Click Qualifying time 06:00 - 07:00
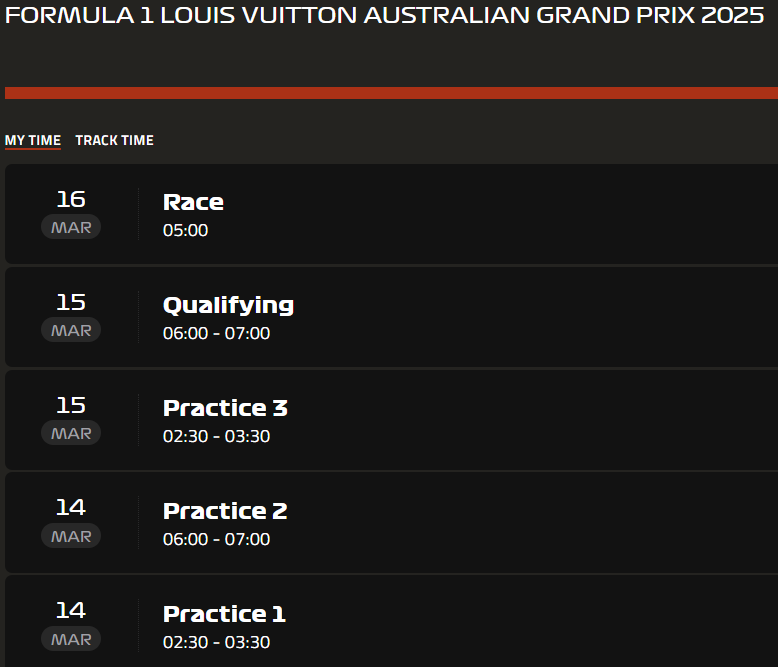The width and height of the screenshot is (778, 667). point(216,333)
